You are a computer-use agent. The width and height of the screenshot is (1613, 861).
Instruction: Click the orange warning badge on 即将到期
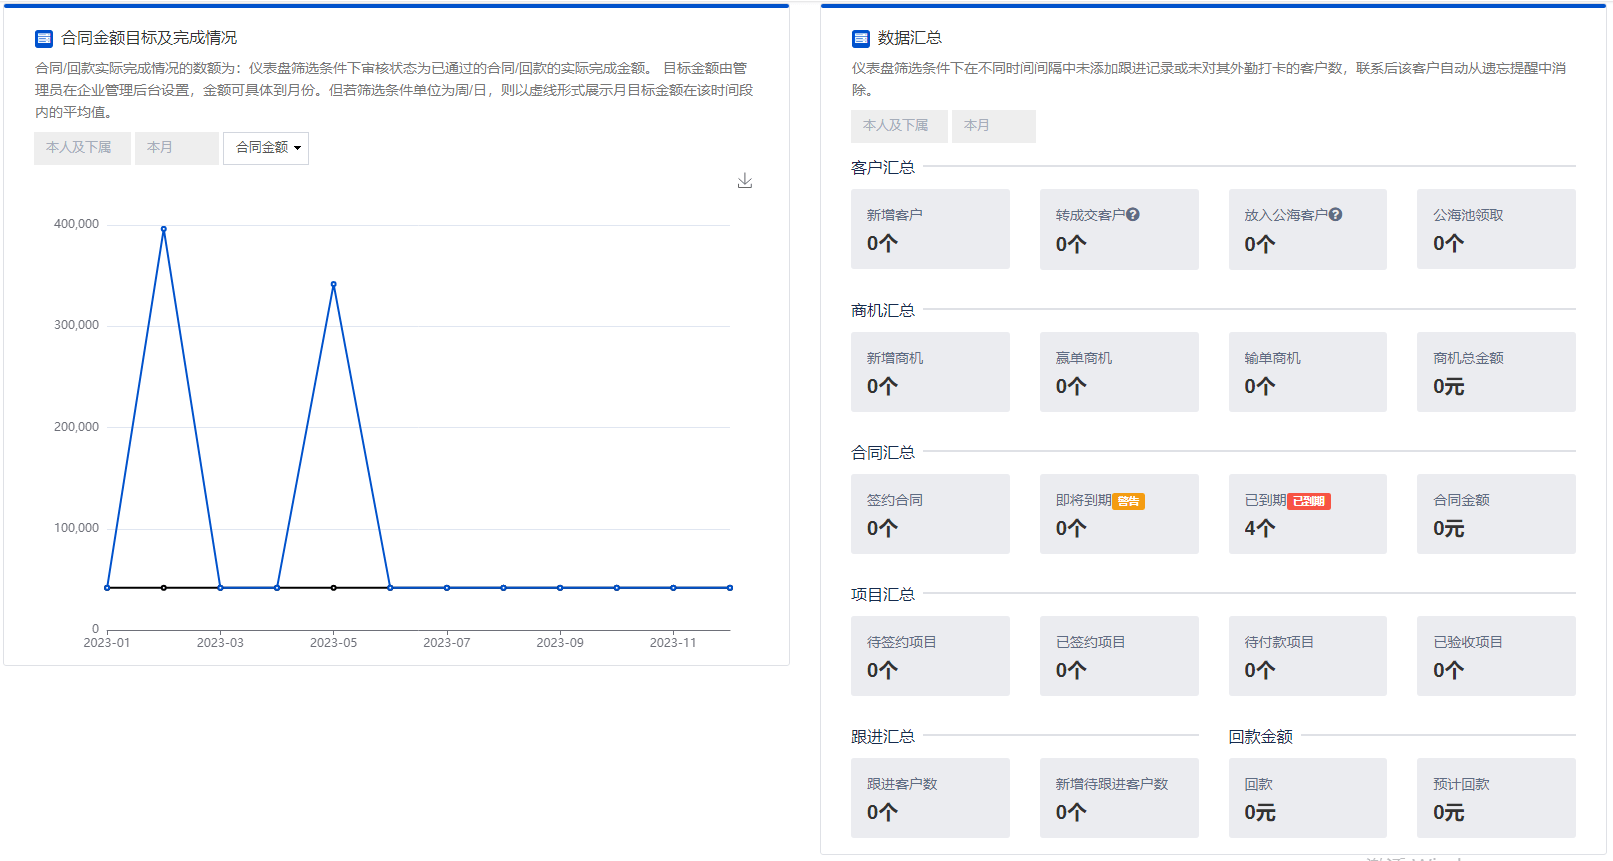[x=1129, y=502]
